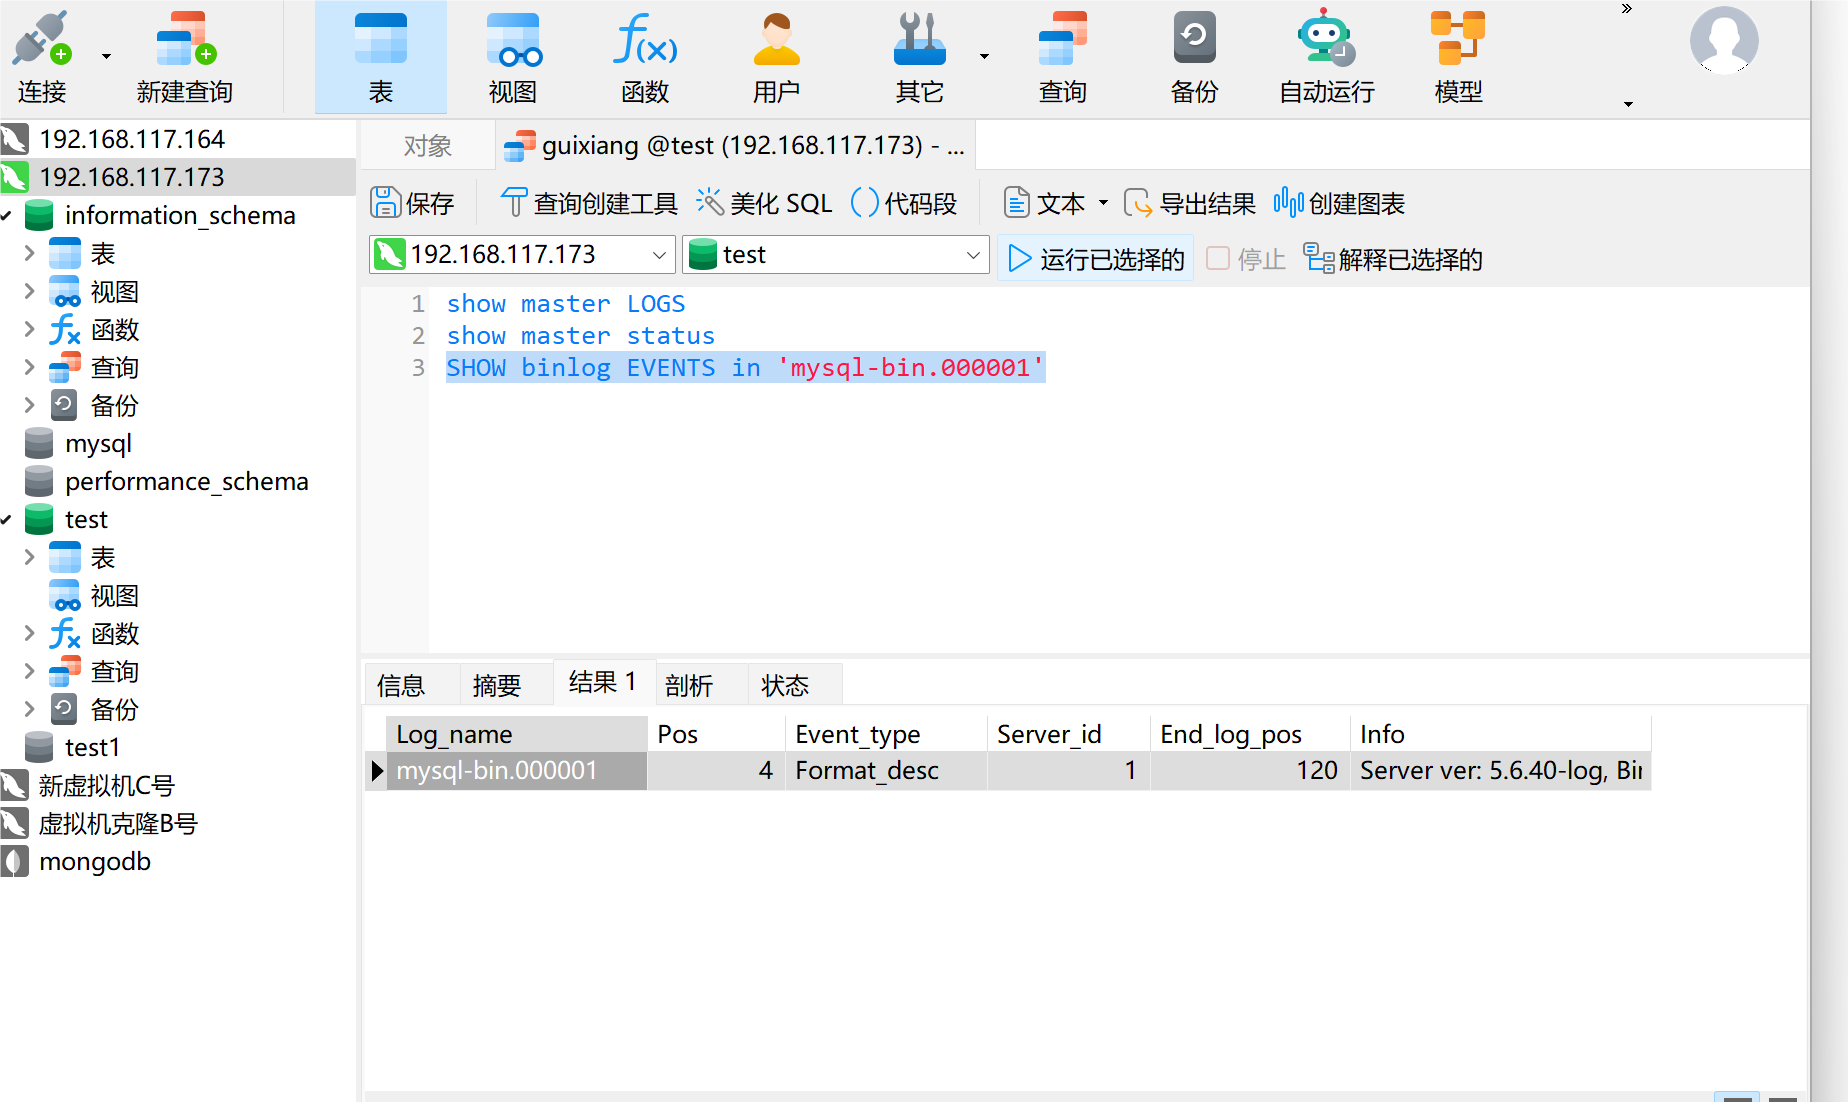Open the connection dropdown 192.168.117.173
Screen dimensions: 1848x1102
coord(522,255)
